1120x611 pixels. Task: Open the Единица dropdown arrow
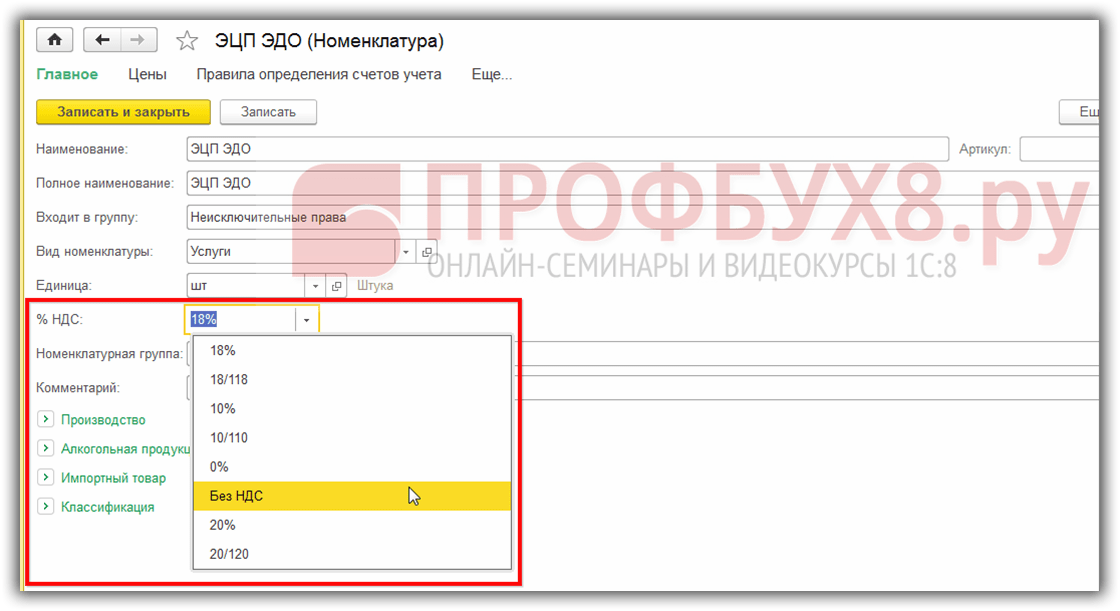316,286
